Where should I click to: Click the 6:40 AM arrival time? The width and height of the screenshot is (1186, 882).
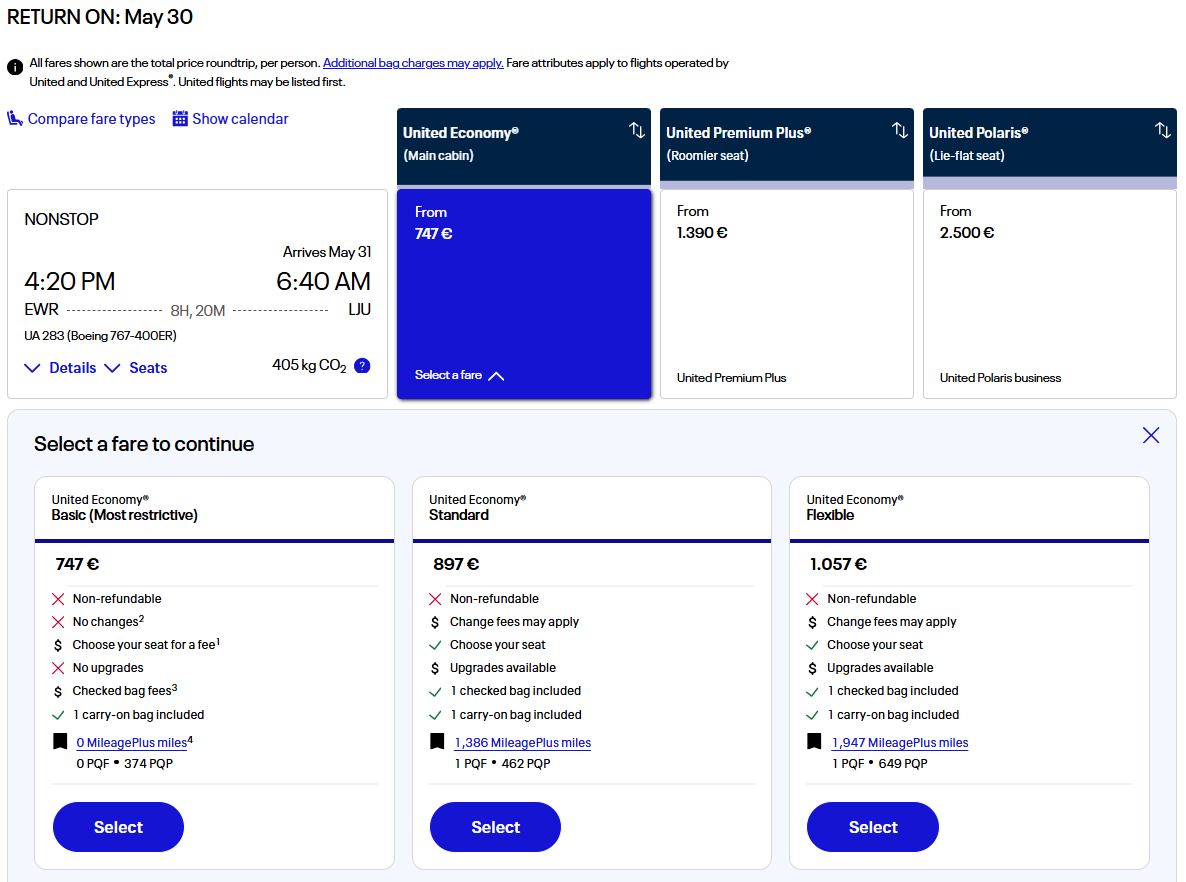tap(323, 281)
